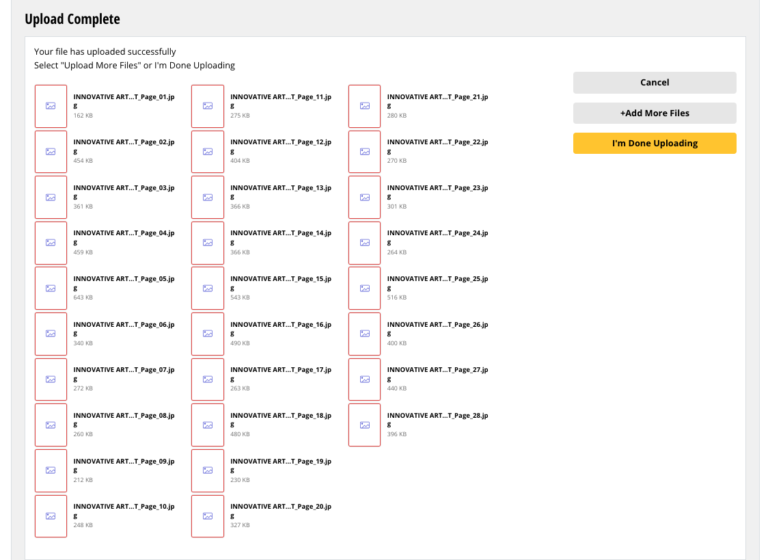This screenshot has height=560, width=768.
Task: Select the Page_28 file icon
Action: (365, 425)
